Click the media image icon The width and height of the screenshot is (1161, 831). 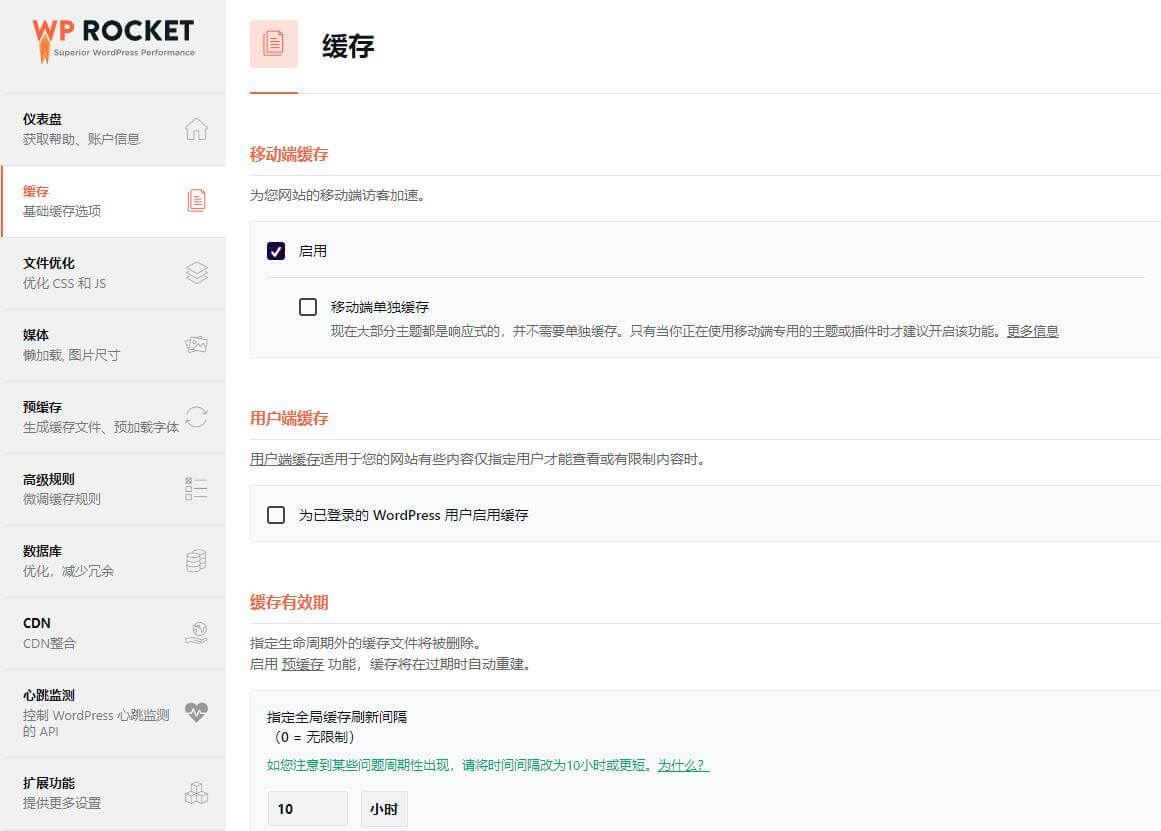(196, 344)
